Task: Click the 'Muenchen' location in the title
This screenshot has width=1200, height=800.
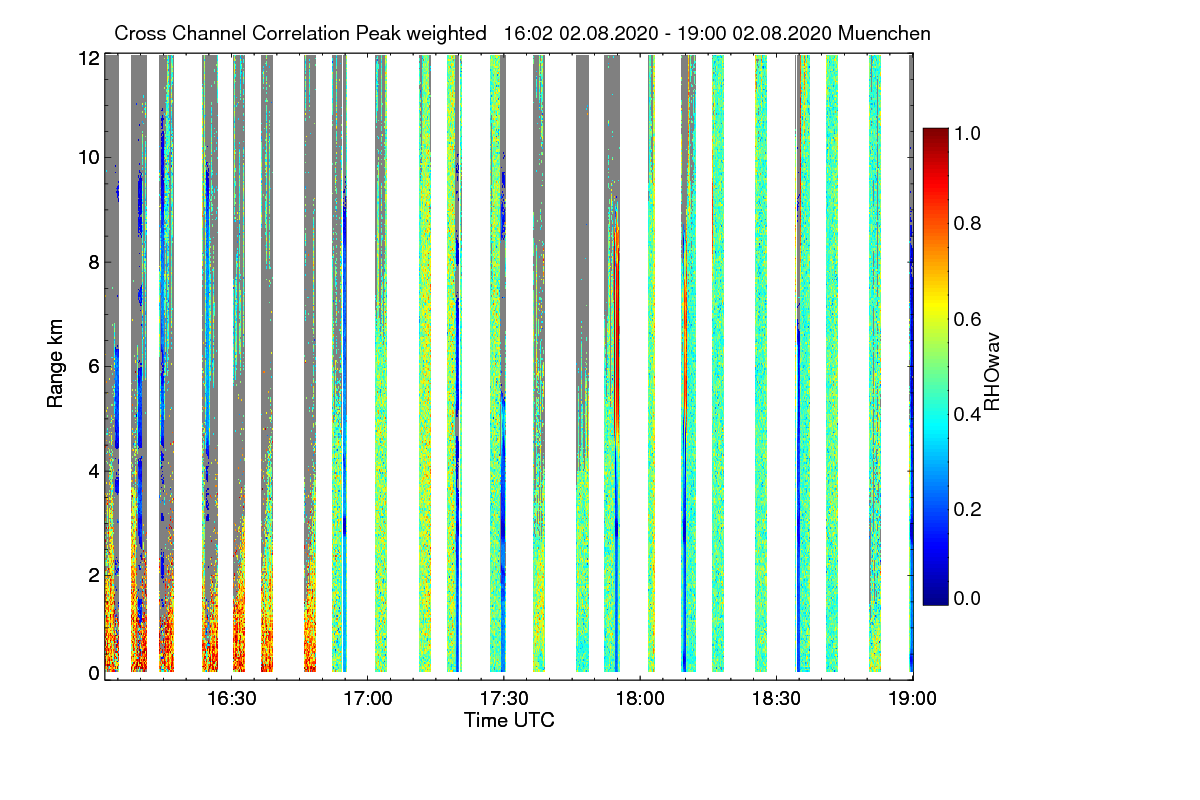Action: pyautogui.click(x=884, y=34)
